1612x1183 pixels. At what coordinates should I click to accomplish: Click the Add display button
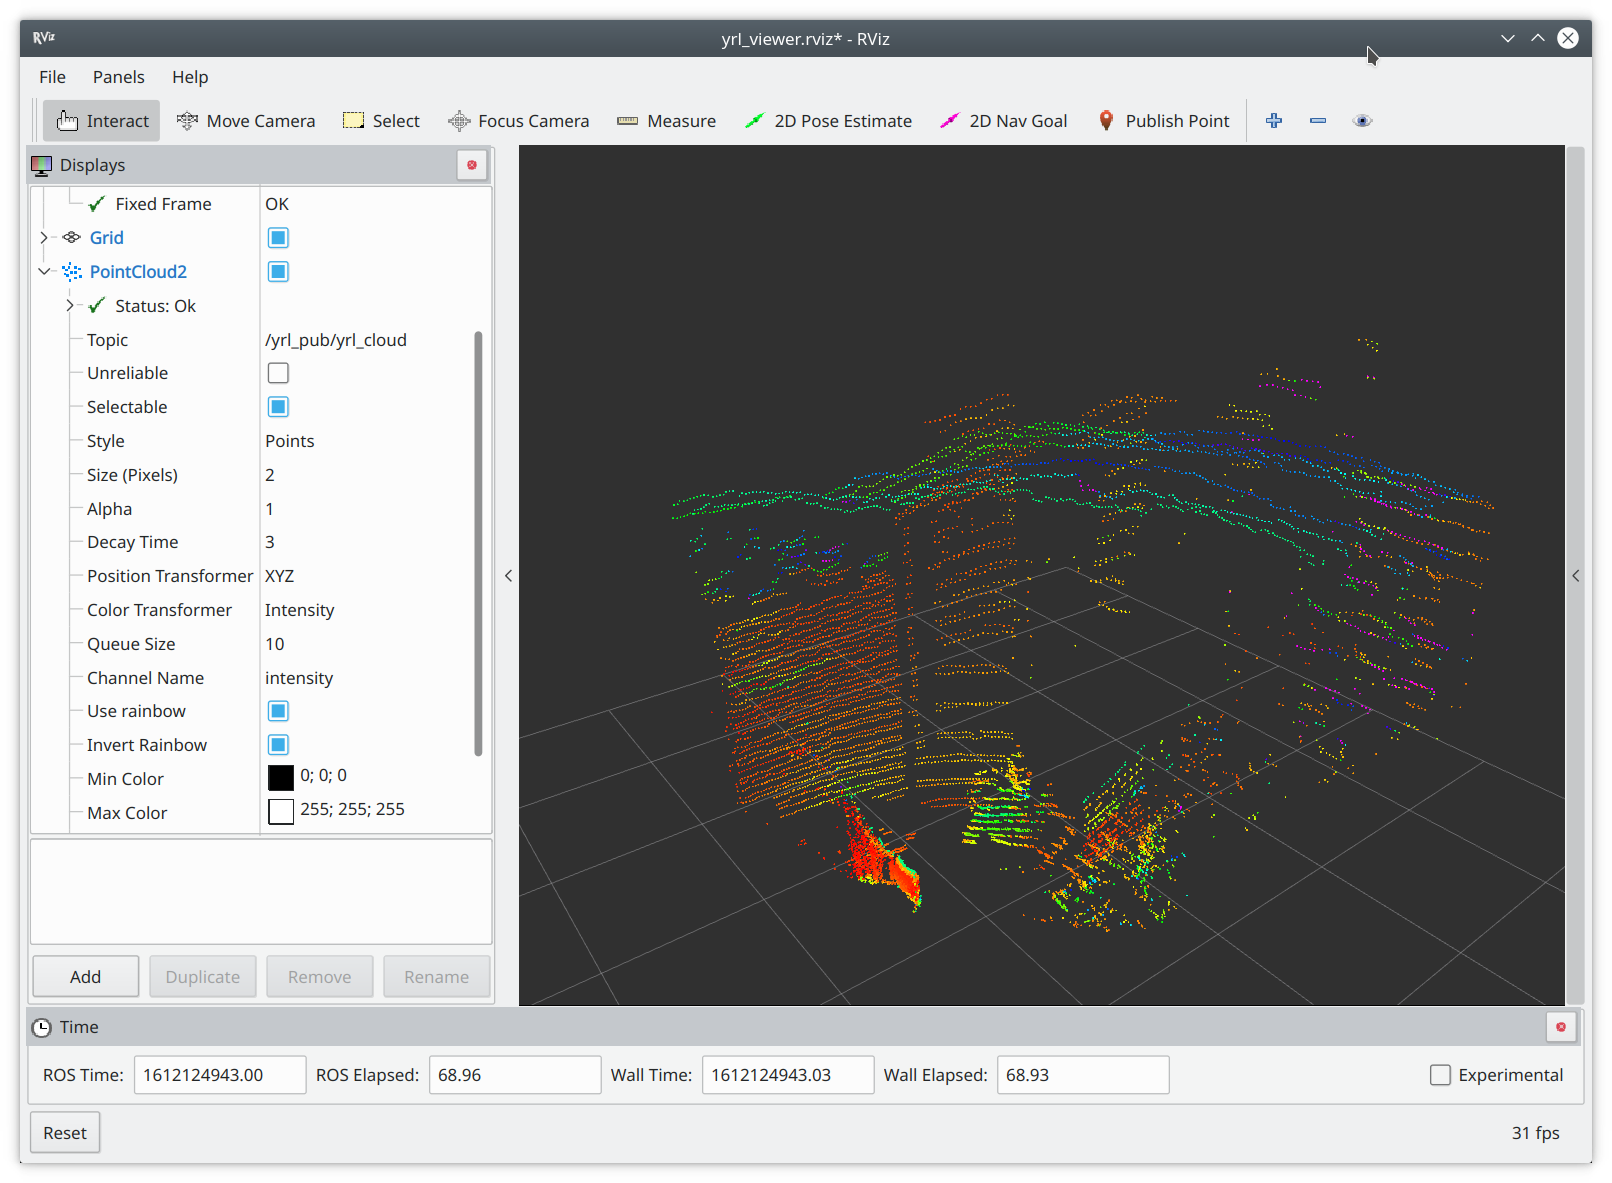(86, 977)
